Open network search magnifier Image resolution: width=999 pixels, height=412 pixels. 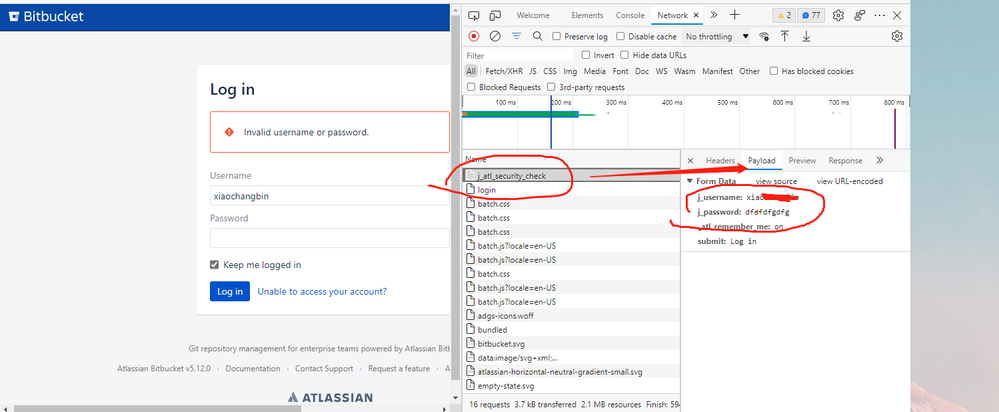[x=537, y=36]
